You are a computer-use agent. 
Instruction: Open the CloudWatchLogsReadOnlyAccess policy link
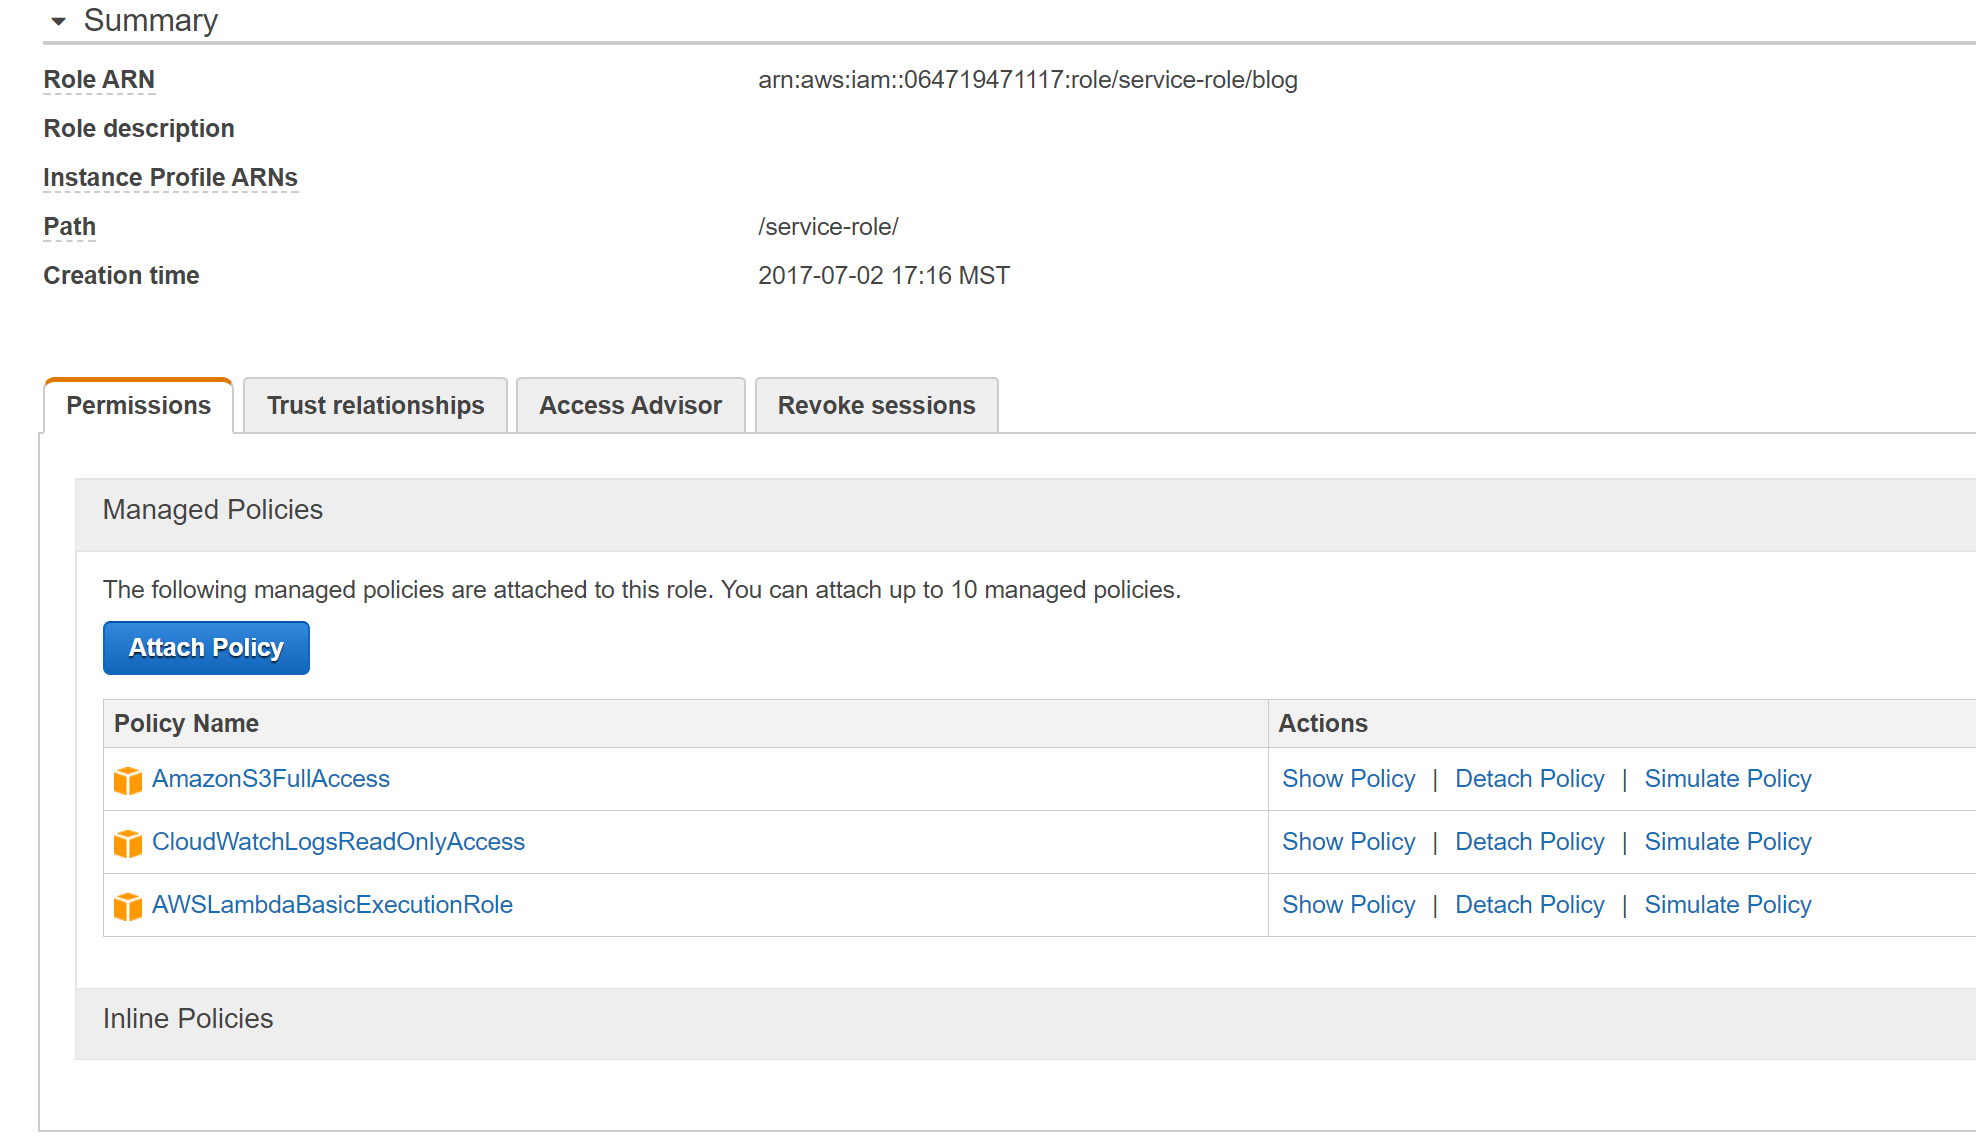[338, 842]
